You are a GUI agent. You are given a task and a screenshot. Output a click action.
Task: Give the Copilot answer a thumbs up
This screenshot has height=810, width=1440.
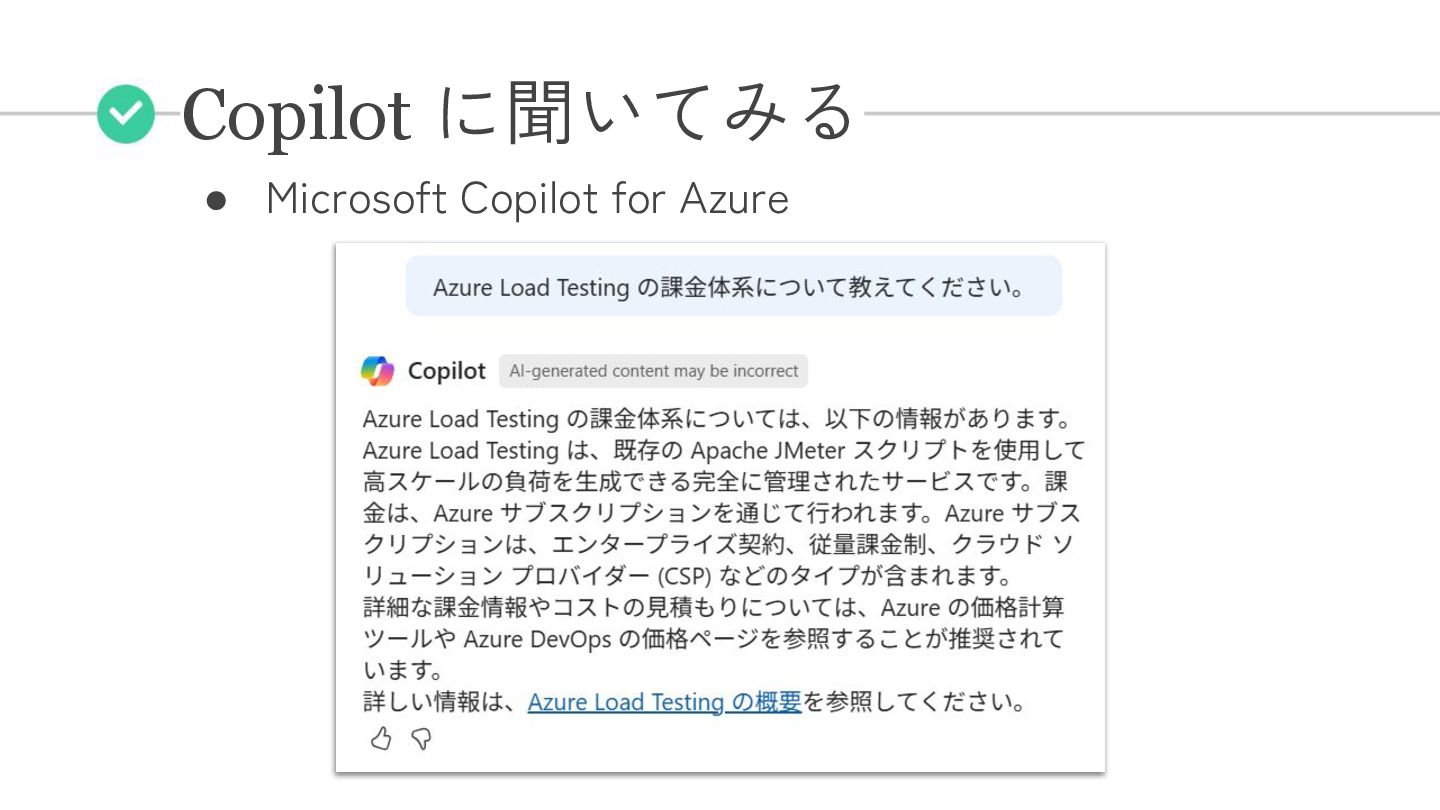pyautogui.click(x=381, y=739)
